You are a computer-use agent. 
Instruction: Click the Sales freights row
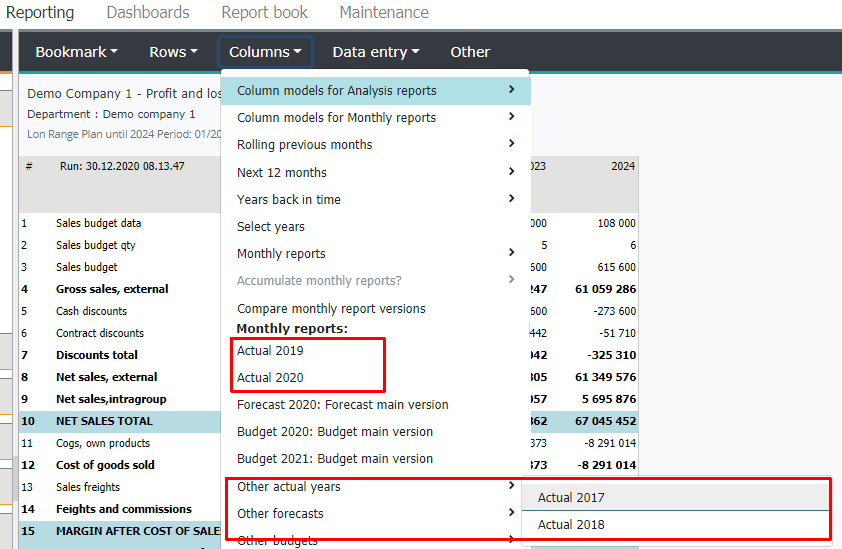pos(120,487)
